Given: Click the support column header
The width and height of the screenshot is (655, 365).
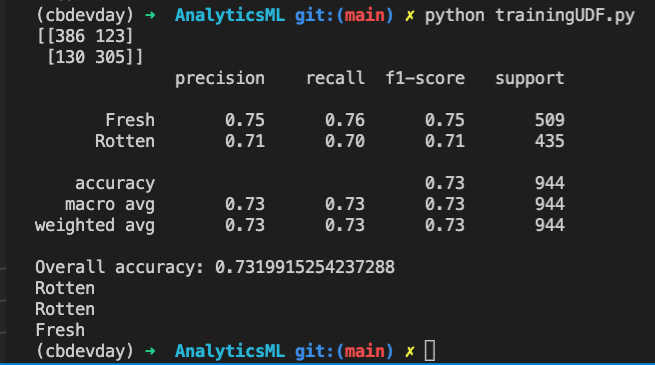Looking at the screenshot, I should pyautogui.click(x=530, y=79).
